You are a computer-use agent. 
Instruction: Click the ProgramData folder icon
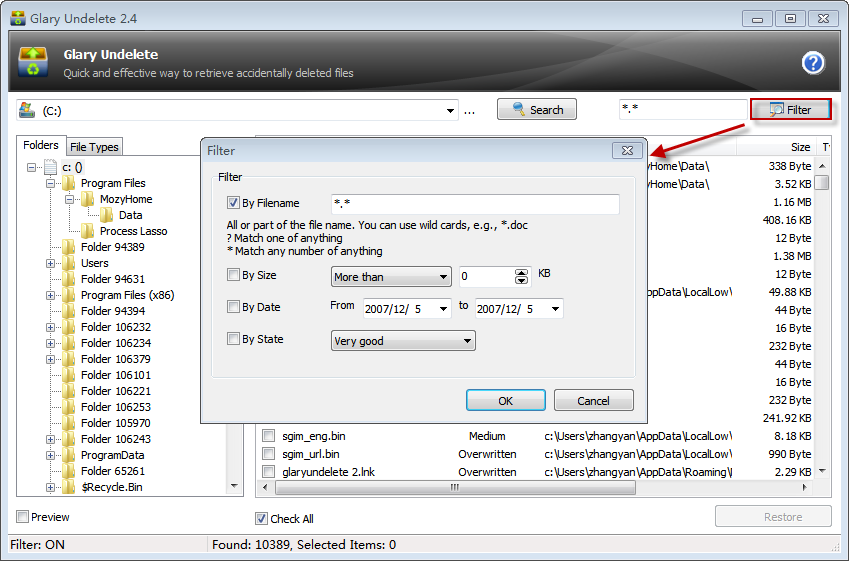click(x=68, y=455)
